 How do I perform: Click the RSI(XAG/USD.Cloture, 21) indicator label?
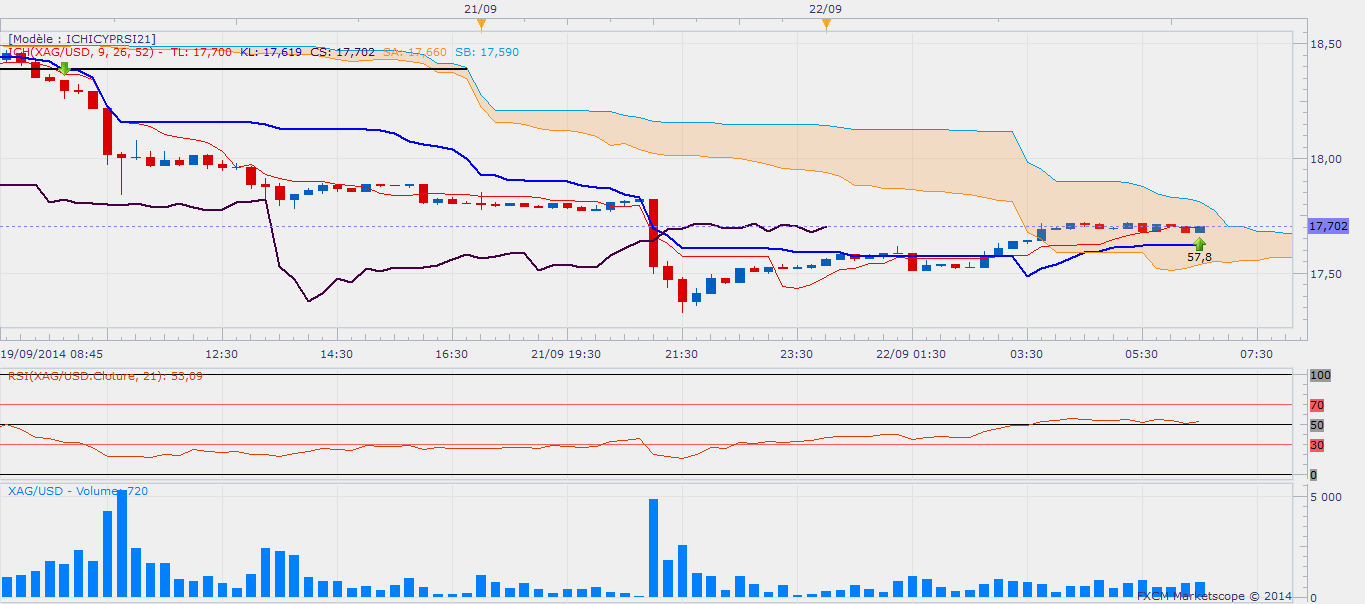click(105, 376)
